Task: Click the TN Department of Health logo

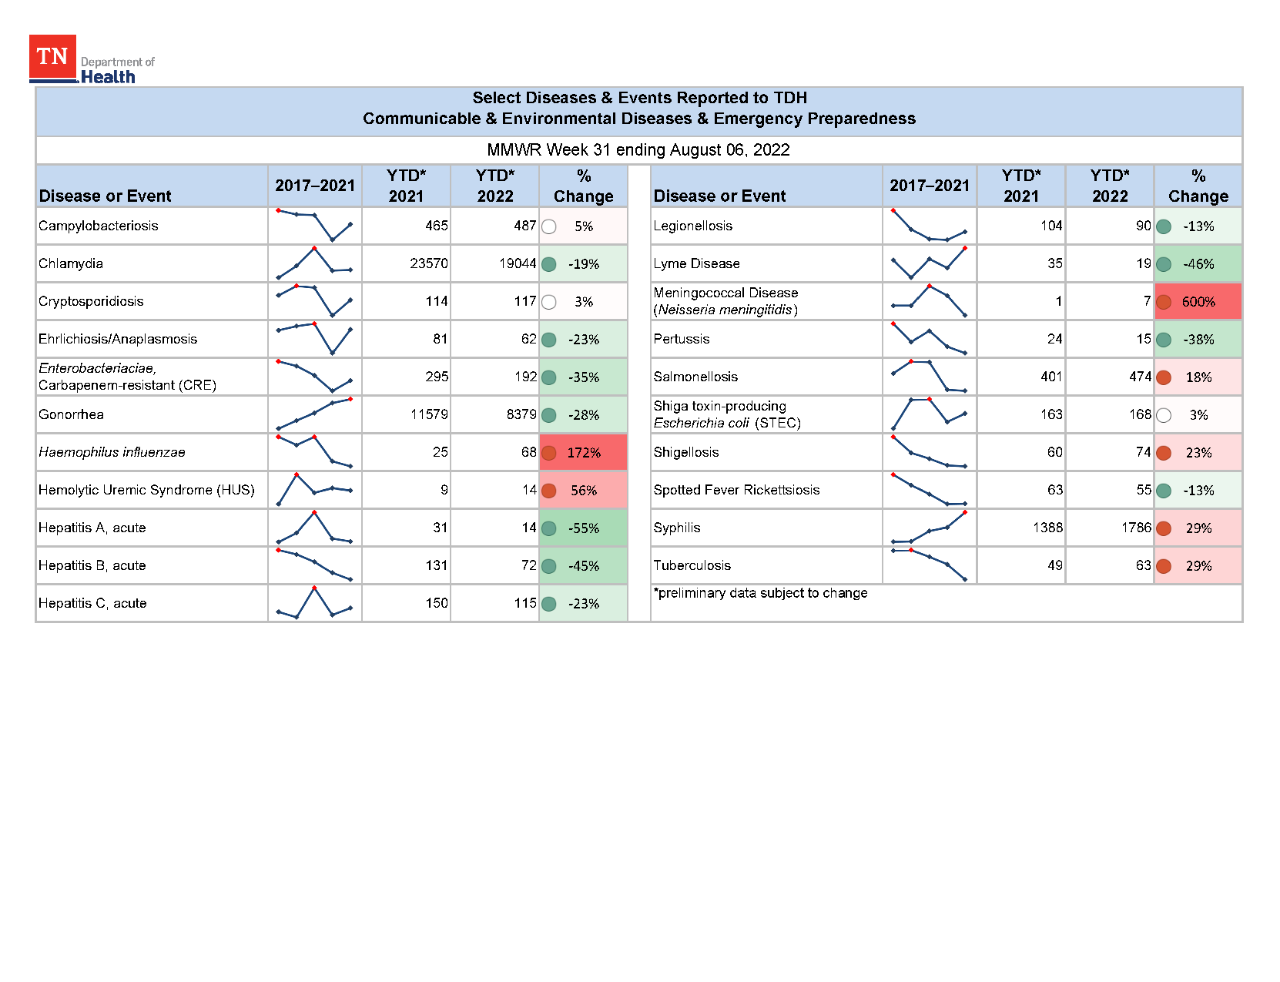Action: click(92, 60)
